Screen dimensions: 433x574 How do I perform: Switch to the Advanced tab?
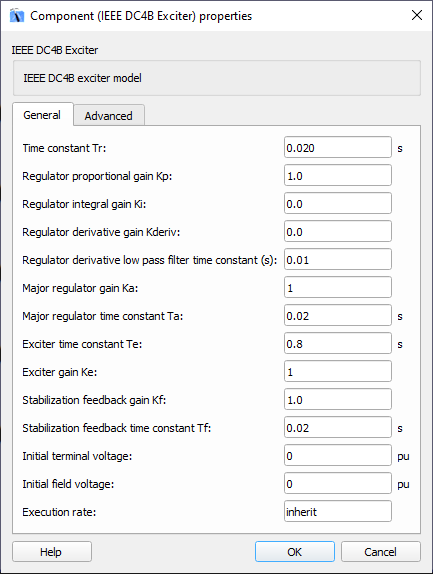(109, 116)
